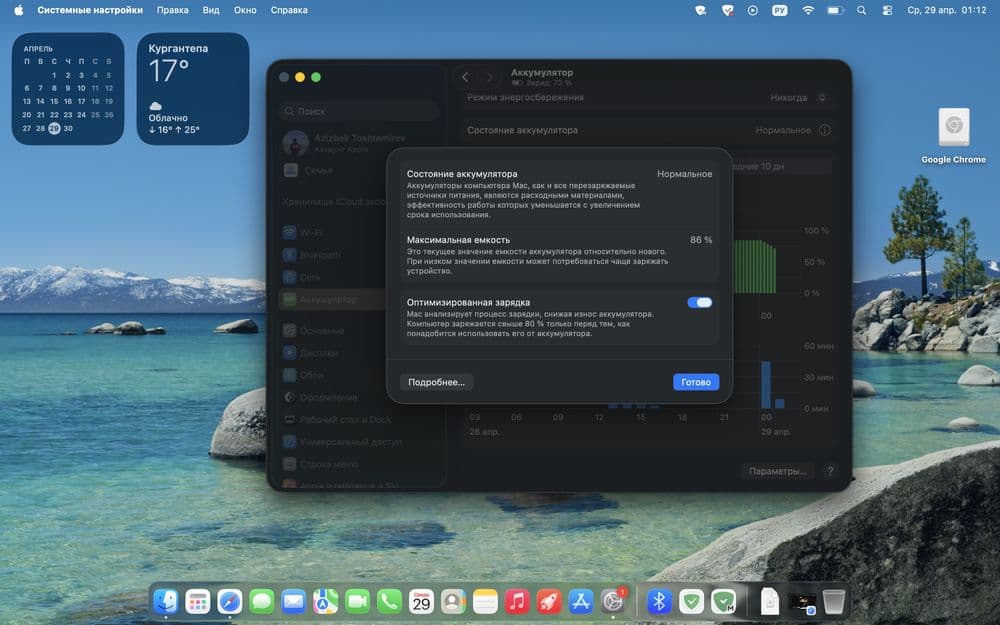The height and width of the screenshot is (625, 1000).
Task: Click the Подробнее… button
Action: pos(436,382)
